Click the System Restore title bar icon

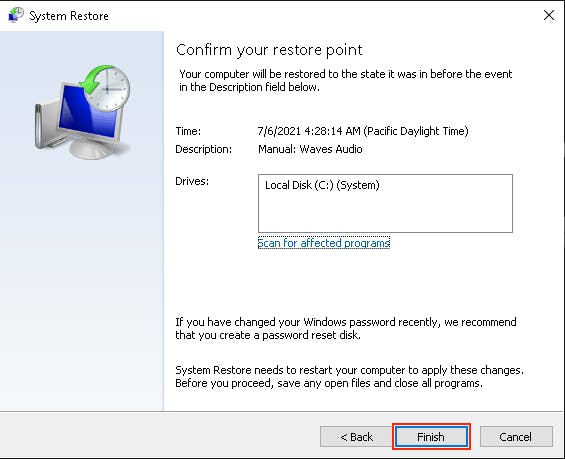(16, 15)
